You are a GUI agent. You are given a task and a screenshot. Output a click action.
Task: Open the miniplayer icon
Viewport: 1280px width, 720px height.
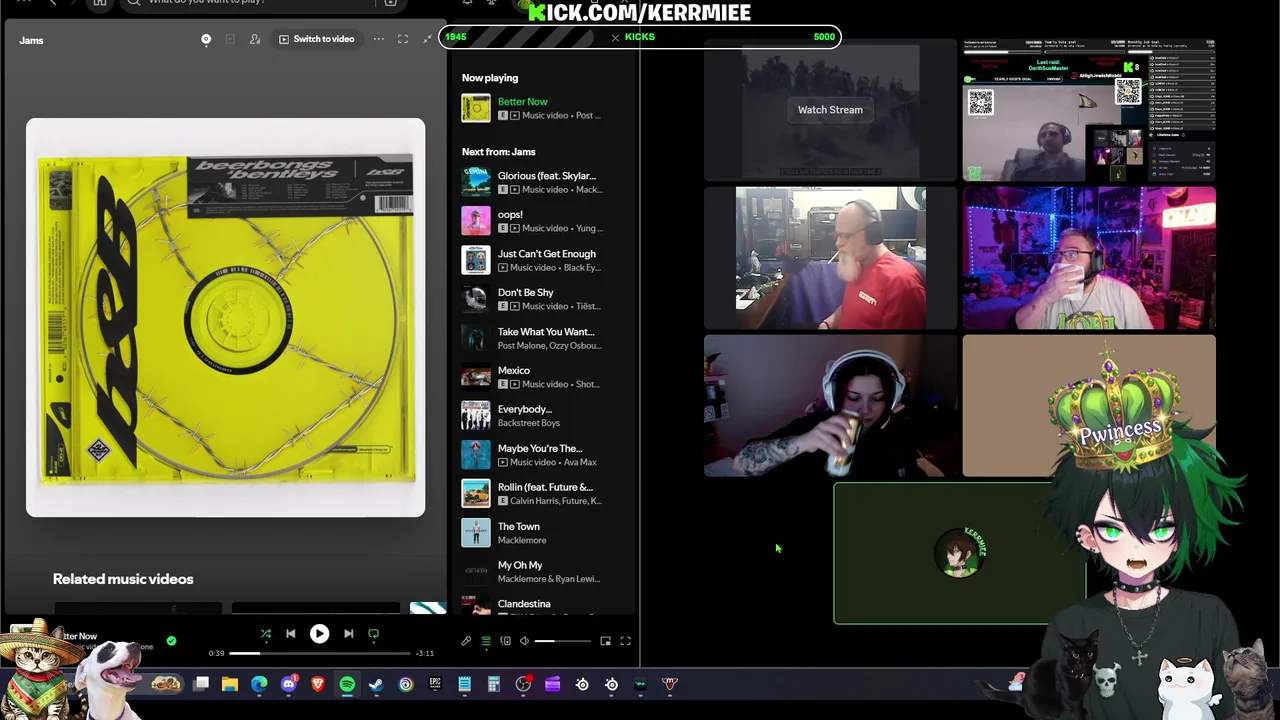pos(605,641)
